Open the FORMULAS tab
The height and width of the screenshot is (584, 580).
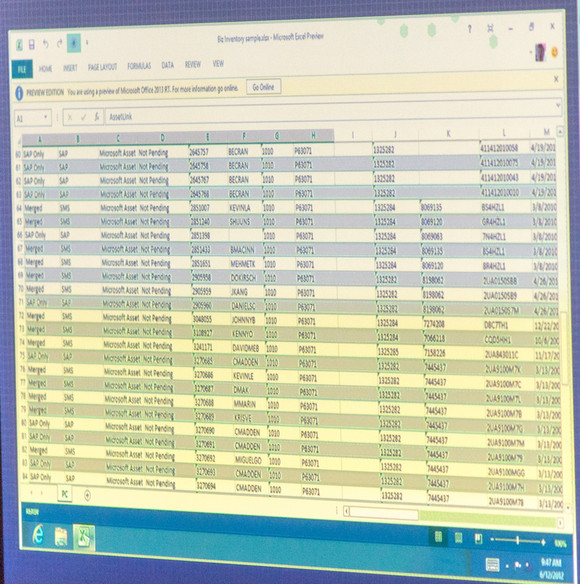coord(139,66)
